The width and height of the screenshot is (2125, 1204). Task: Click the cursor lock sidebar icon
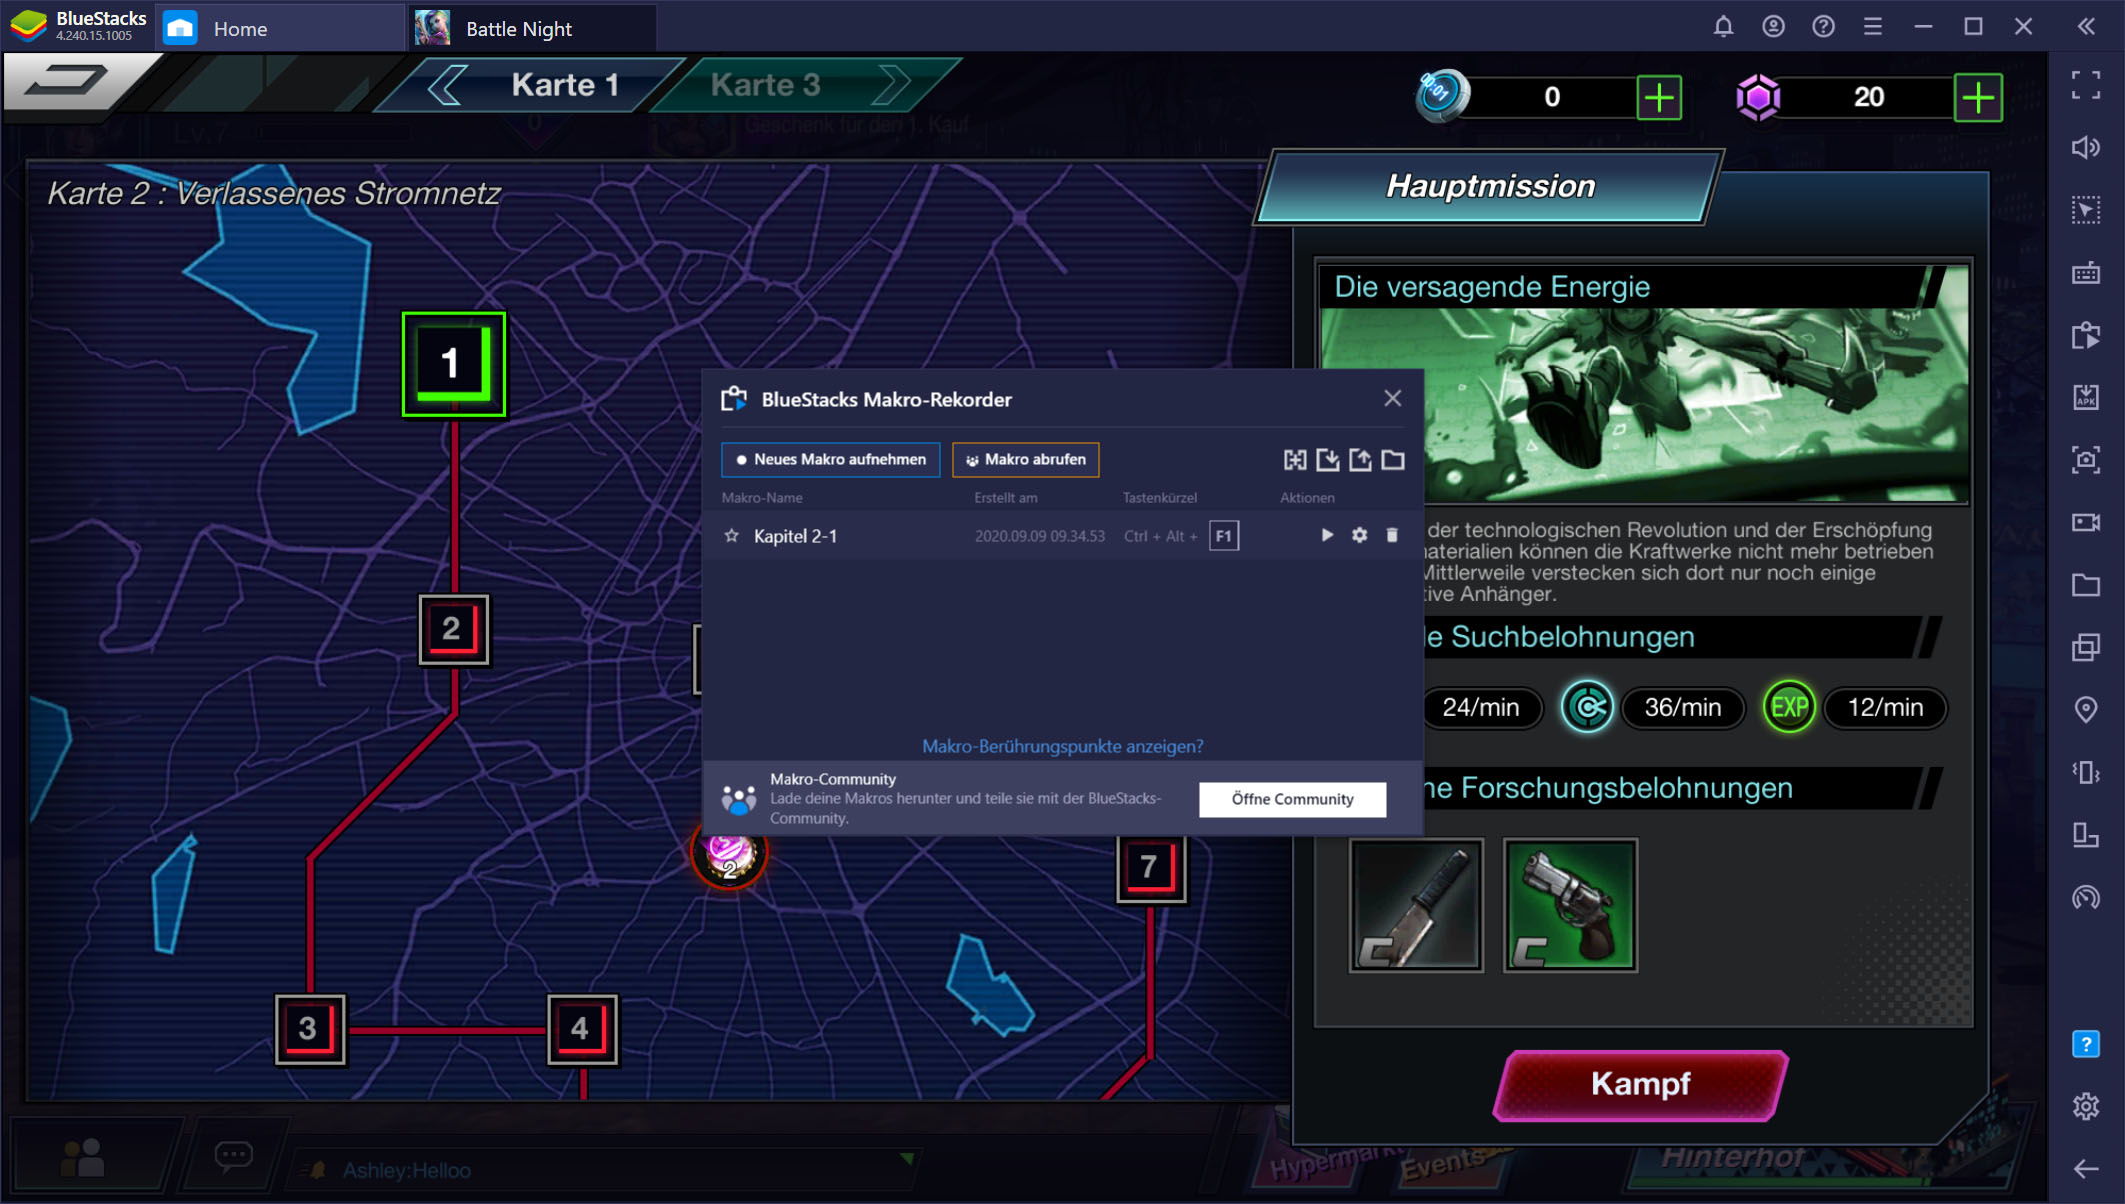2086,210
